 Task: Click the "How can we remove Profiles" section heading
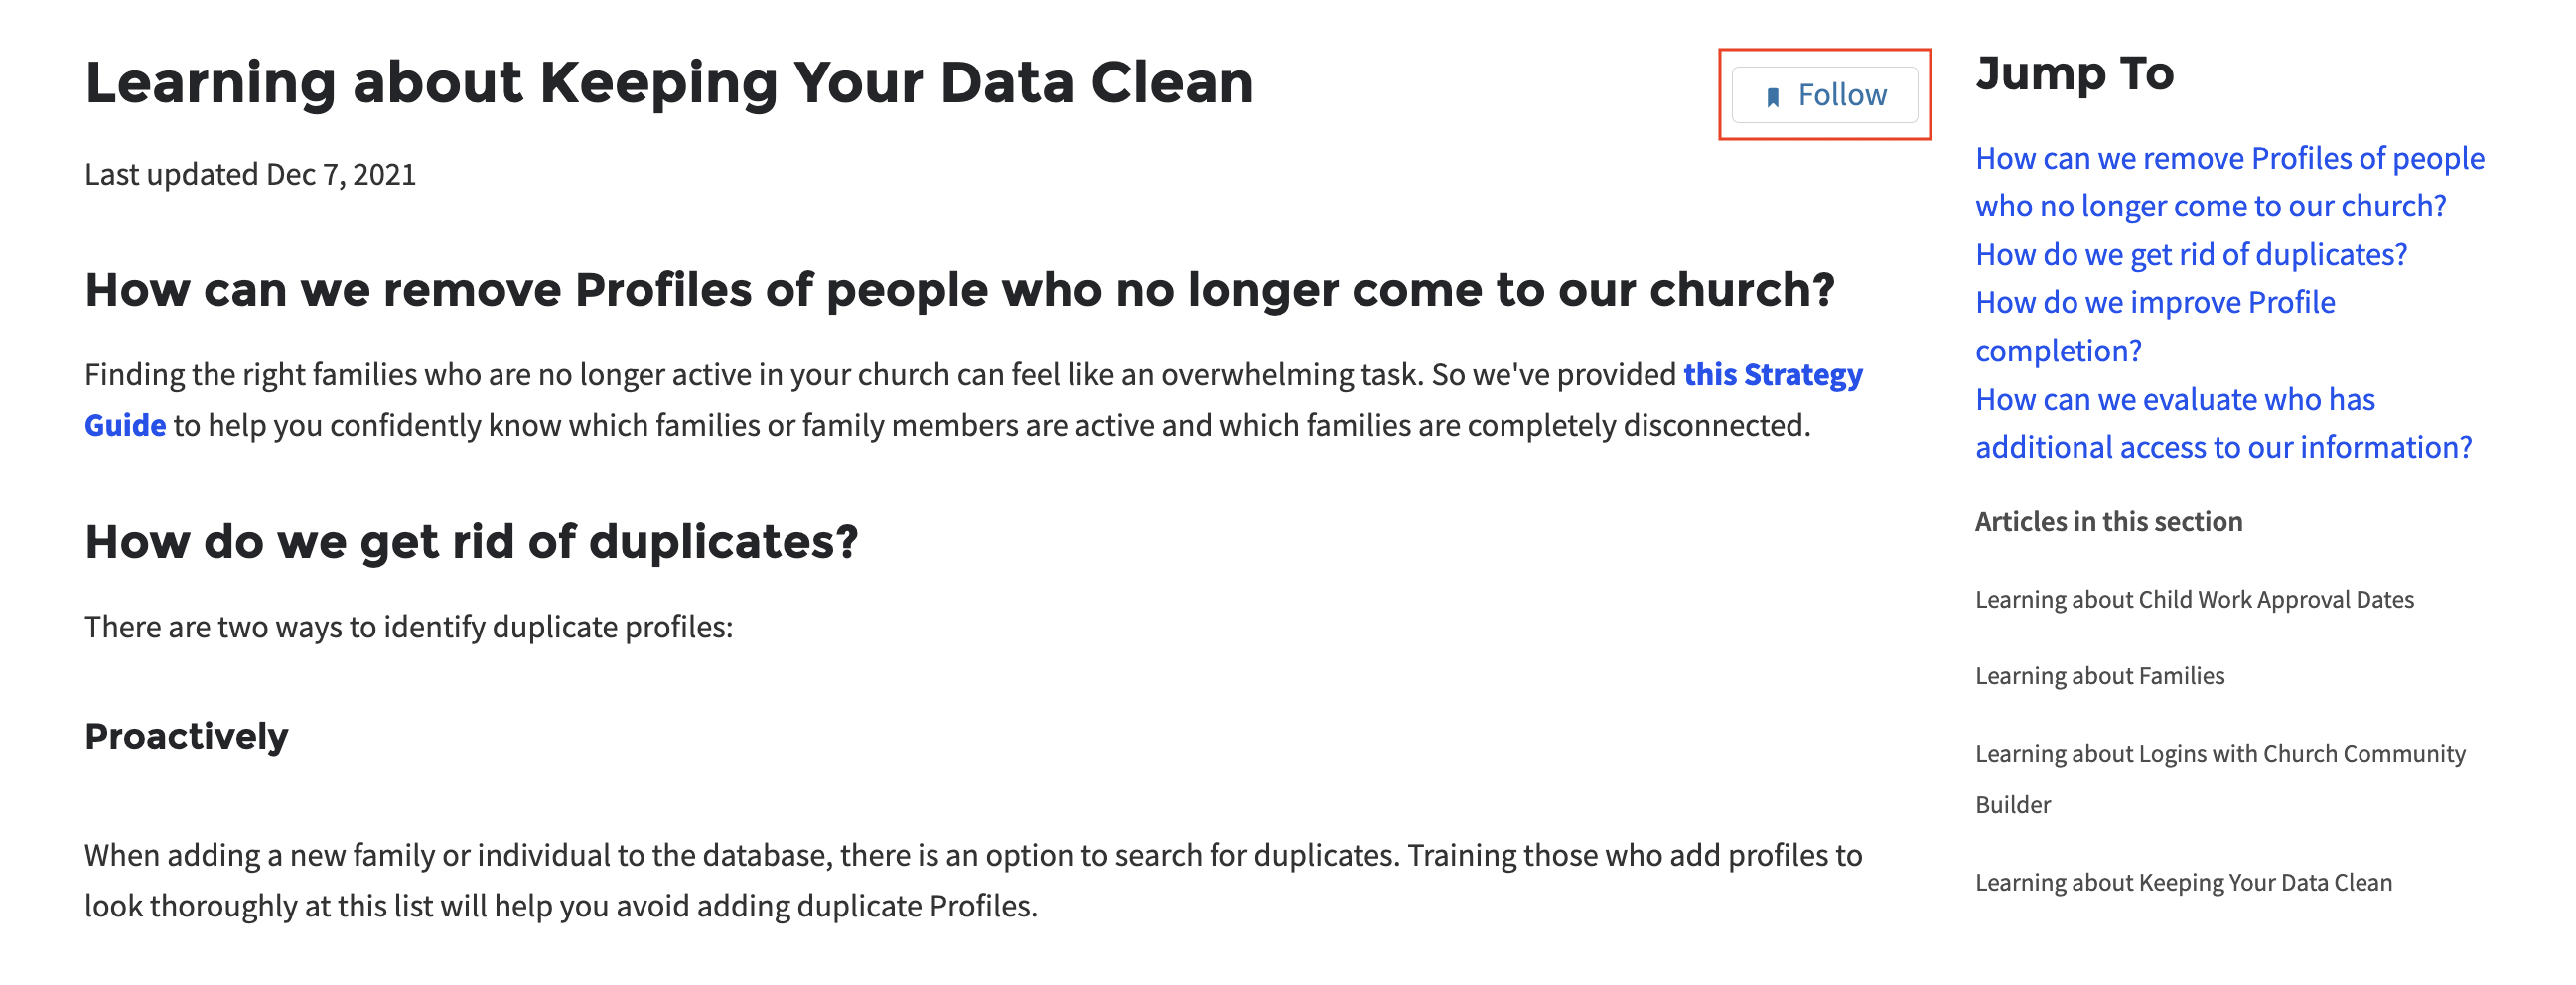coord(959,290)
